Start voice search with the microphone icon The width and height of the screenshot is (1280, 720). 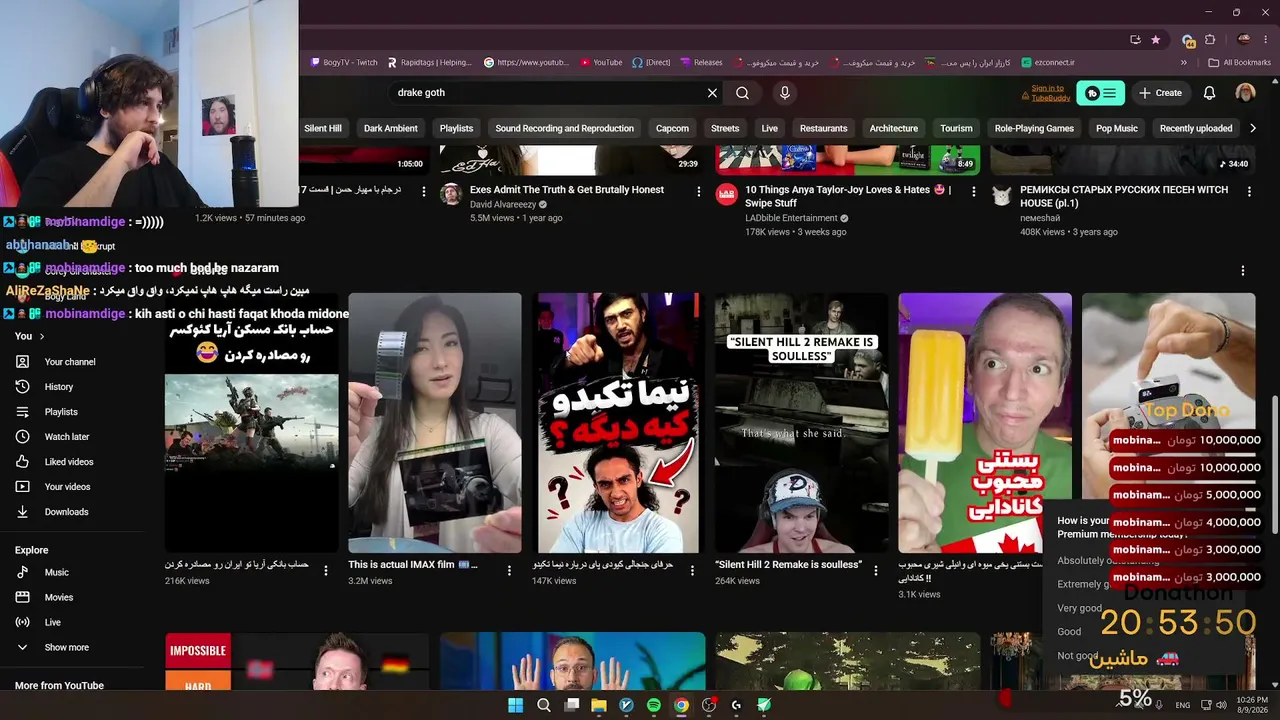pyautogui.click(x=784, y=93)
